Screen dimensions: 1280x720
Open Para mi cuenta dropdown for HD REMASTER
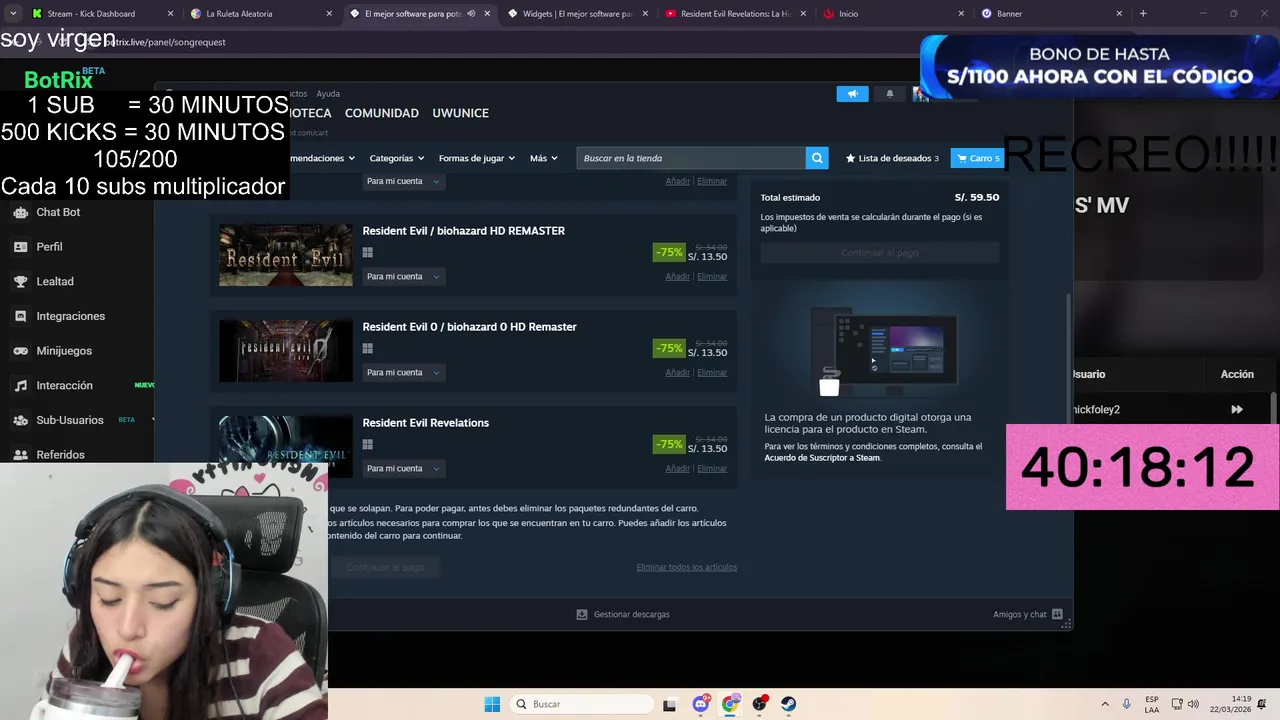(402, 276)
